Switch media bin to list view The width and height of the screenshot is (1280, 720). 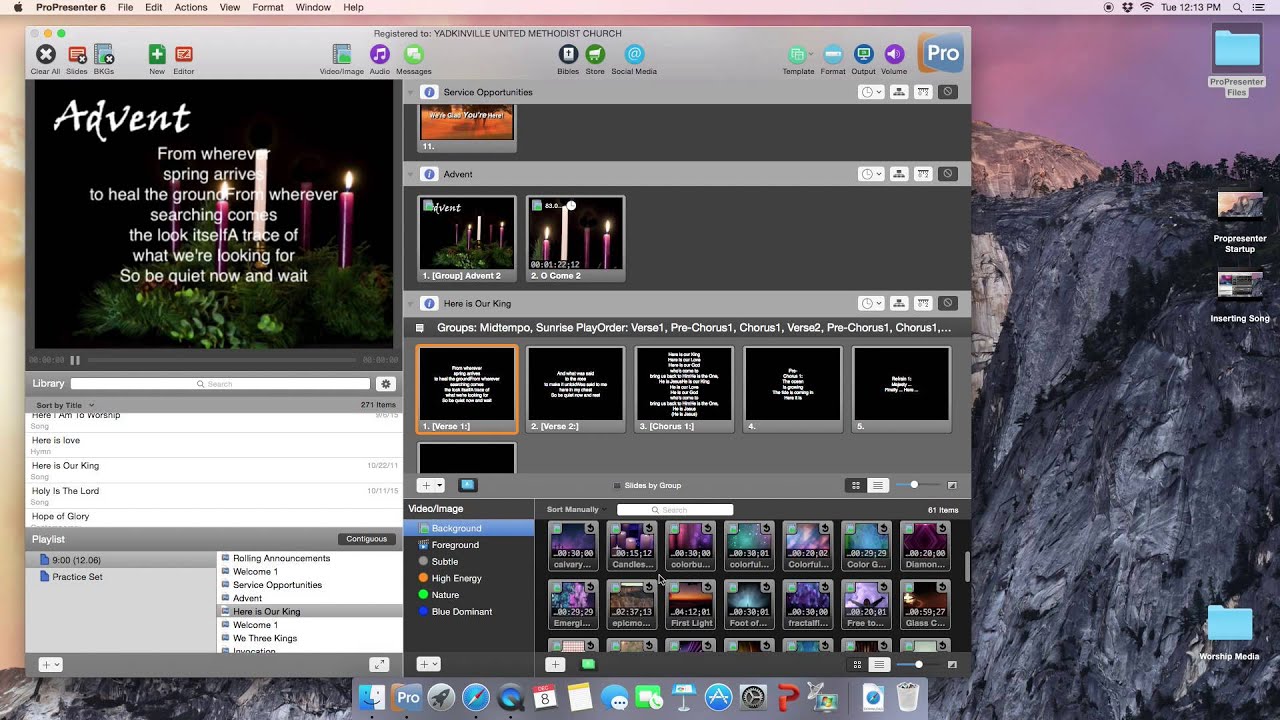pyautogui.click(x=879, y=664)
